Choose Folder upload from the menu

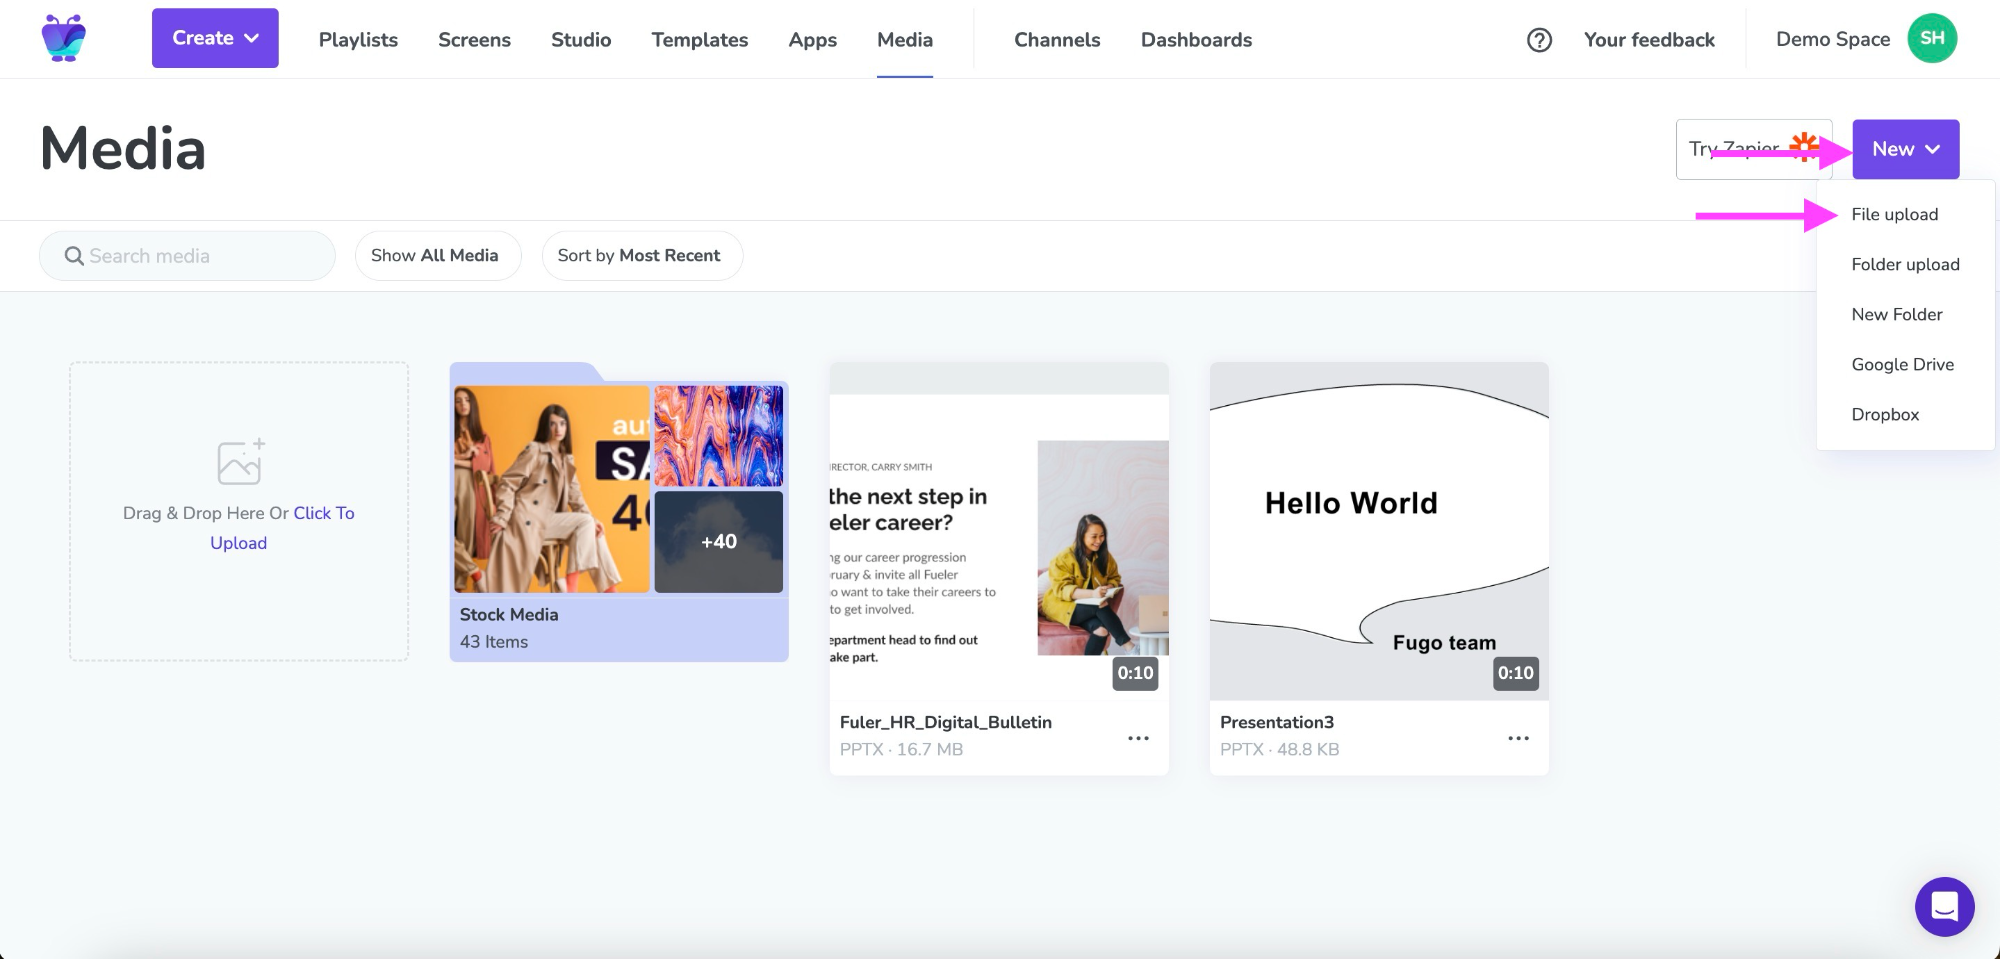pos(1905,264)
